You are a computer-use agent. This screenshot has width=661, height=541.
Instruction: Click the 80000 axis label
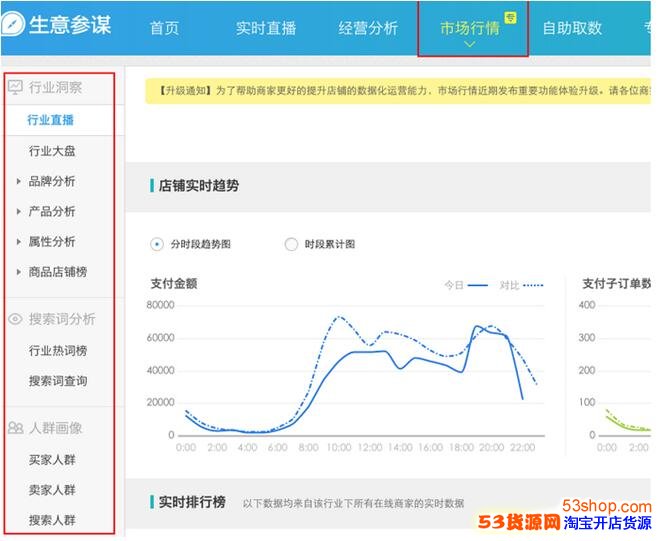click(160, 305)
